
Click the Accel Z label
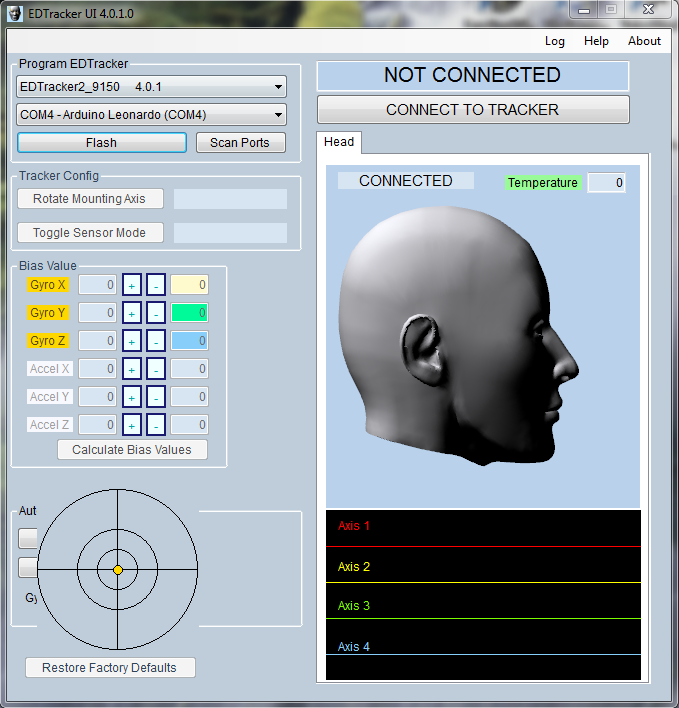pyautogui.click(x=50, y=425)
